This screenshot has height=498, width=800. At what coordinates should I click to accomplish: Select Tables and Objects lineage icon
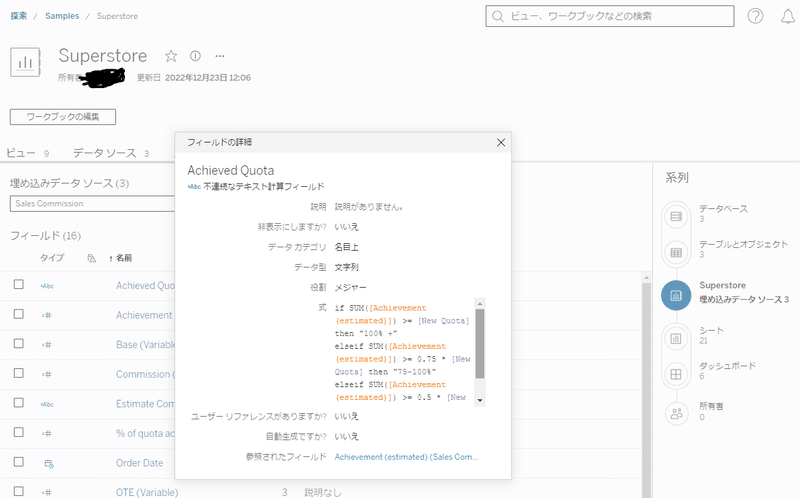coord(676,252)
